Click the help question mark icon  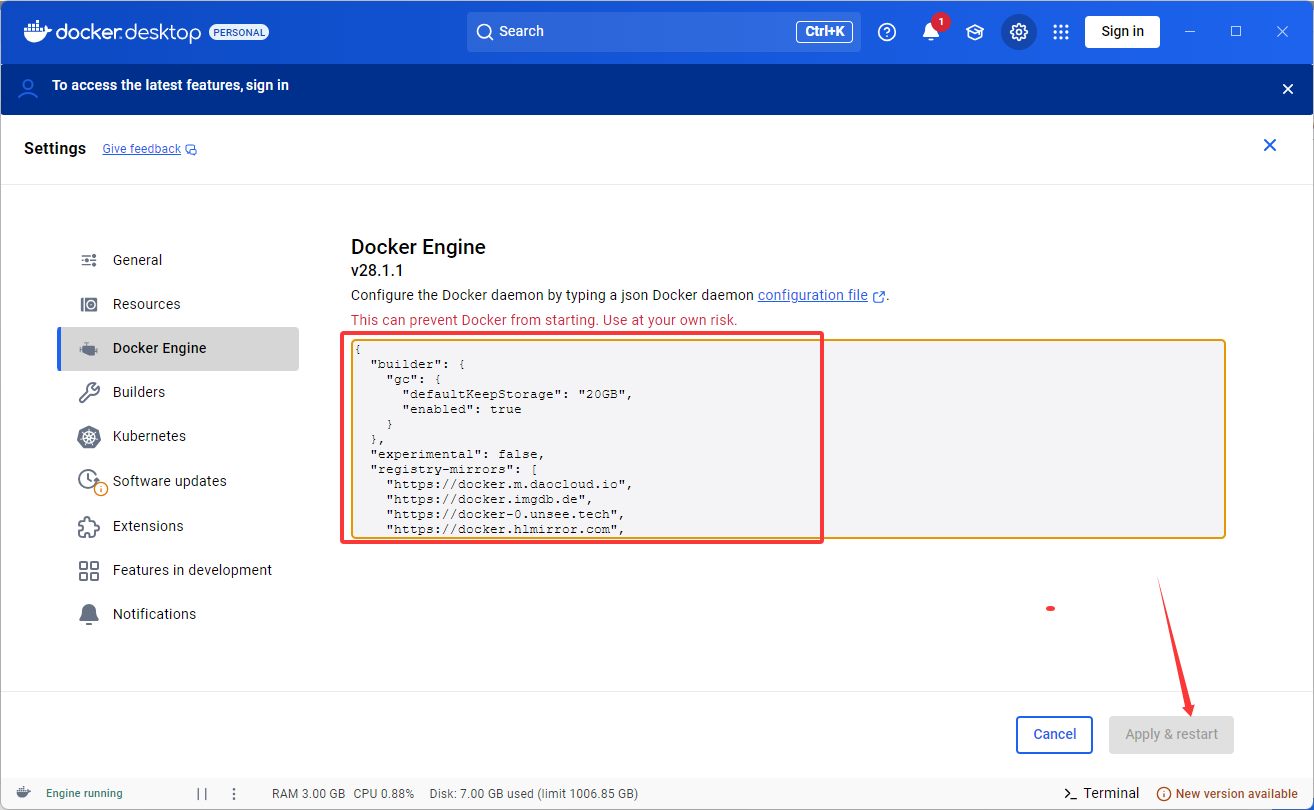tap(887, 32)
